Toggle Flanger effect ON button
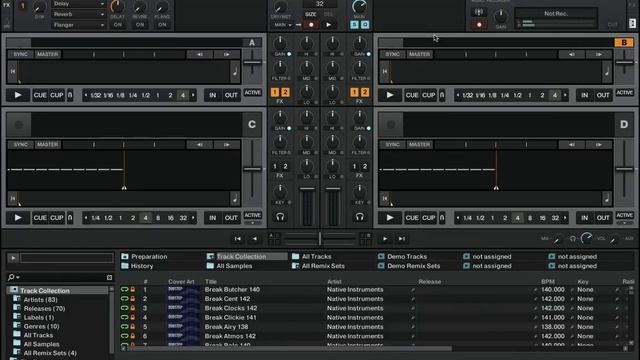This screenshot has width=640, height=360. 162,25
